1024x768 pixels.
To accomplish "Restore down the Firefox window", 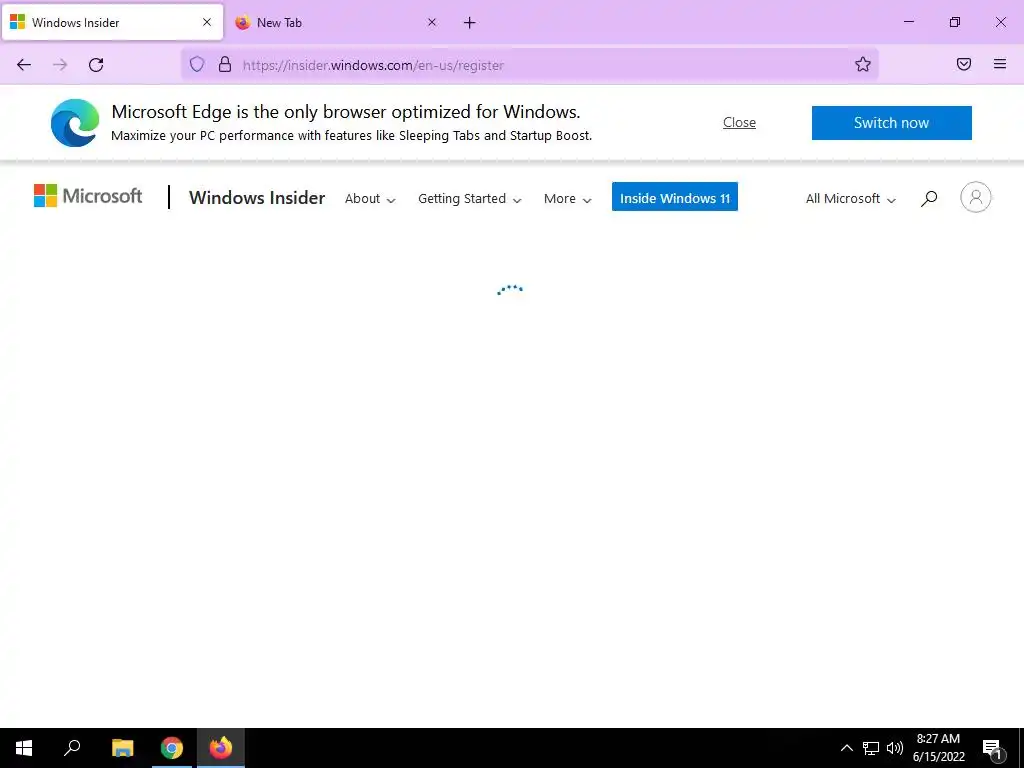I will 955,22.
